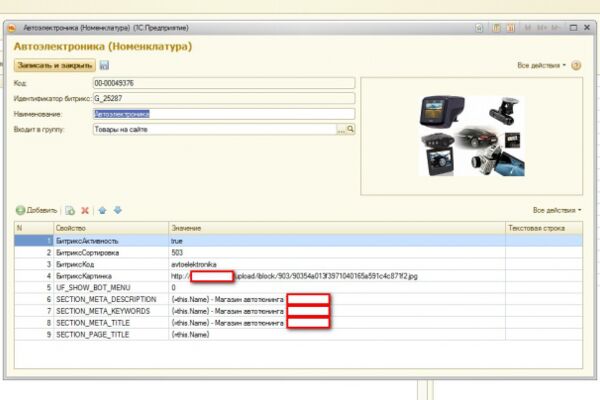
Task: Click the Идентификатор битрикс field
Action: tap(224, 98)
